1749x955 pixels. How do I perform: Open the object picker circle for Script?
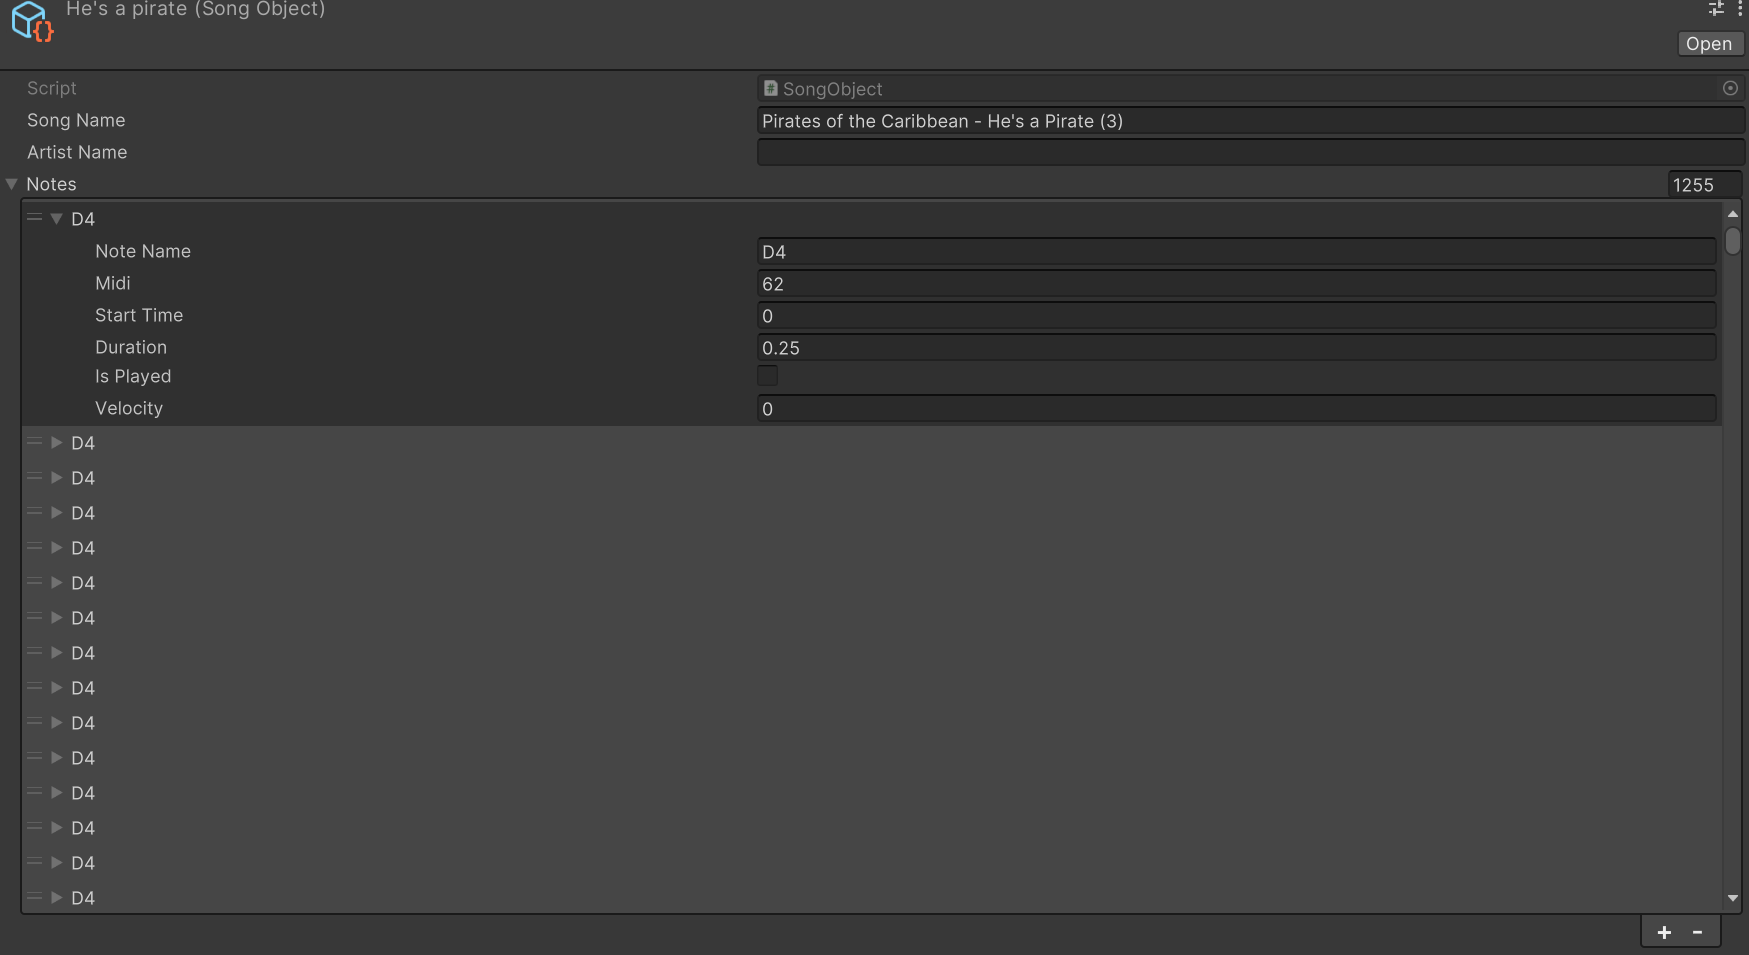click(1730, 88)
